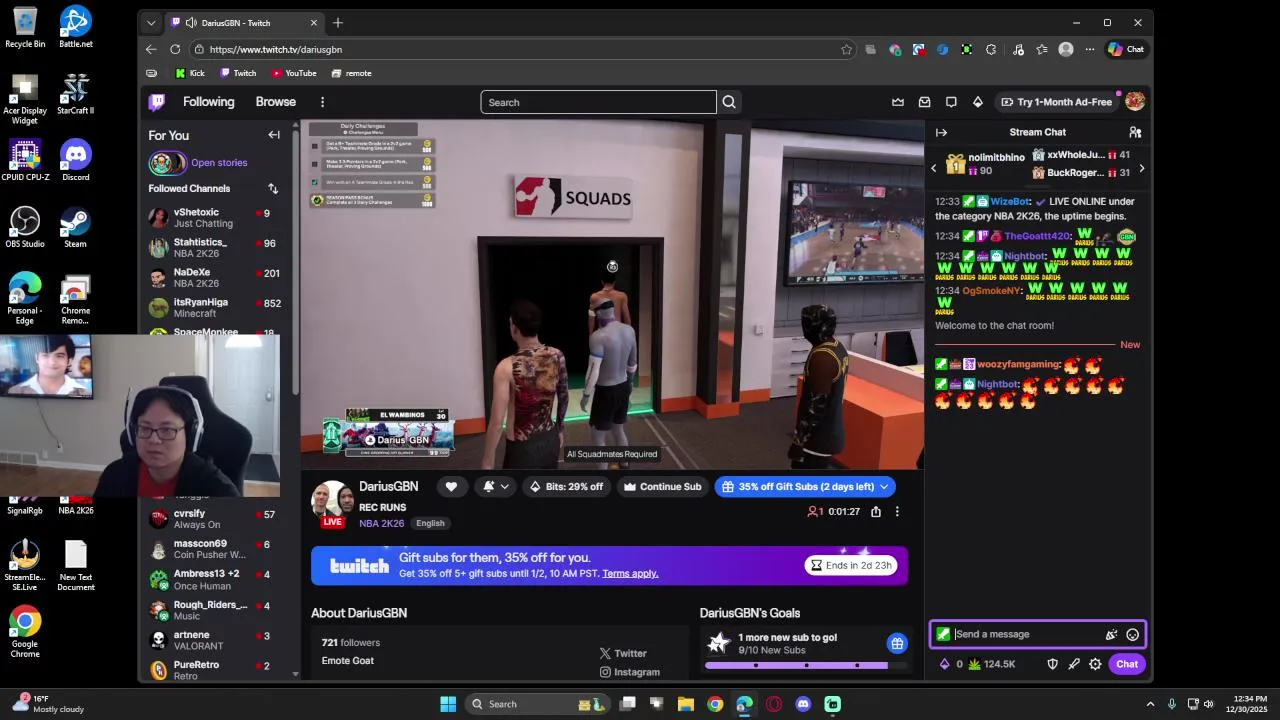Open the channel points balance 124.5K

click(x=991, y=664)
